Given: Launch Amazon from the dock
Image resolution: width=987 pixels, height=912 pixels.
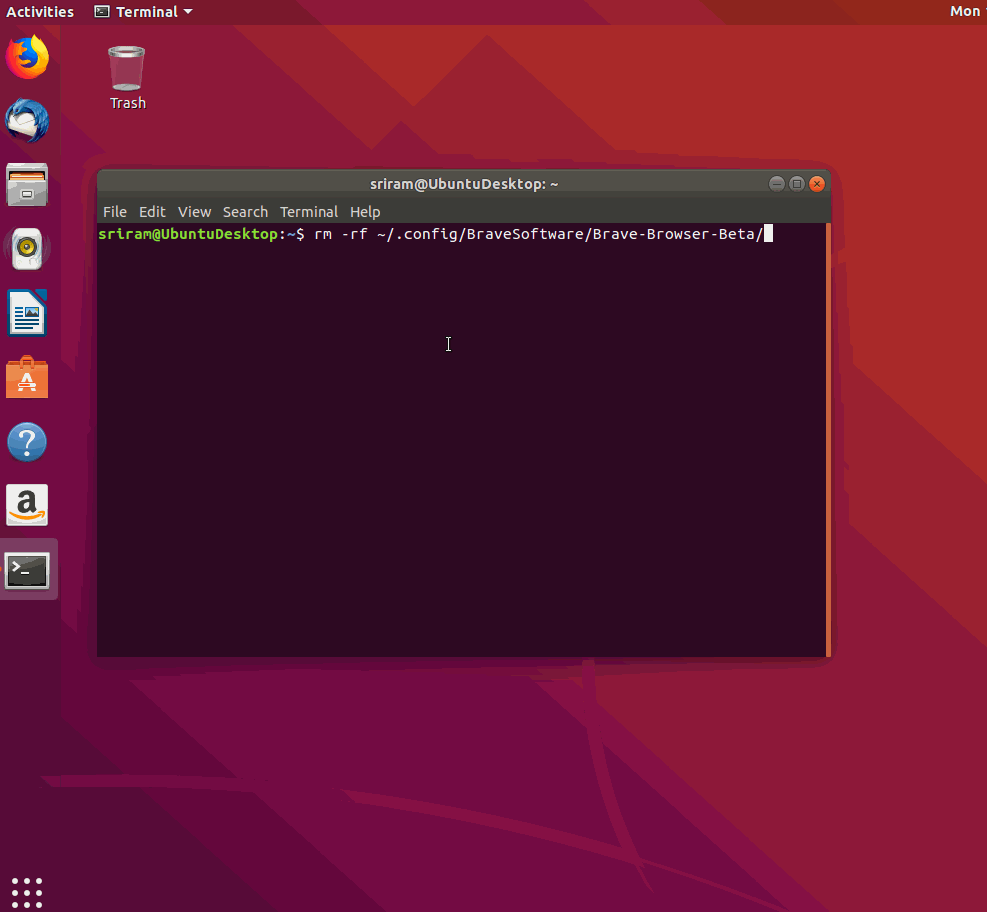Looking at the screenshot, I should point(27,505).
